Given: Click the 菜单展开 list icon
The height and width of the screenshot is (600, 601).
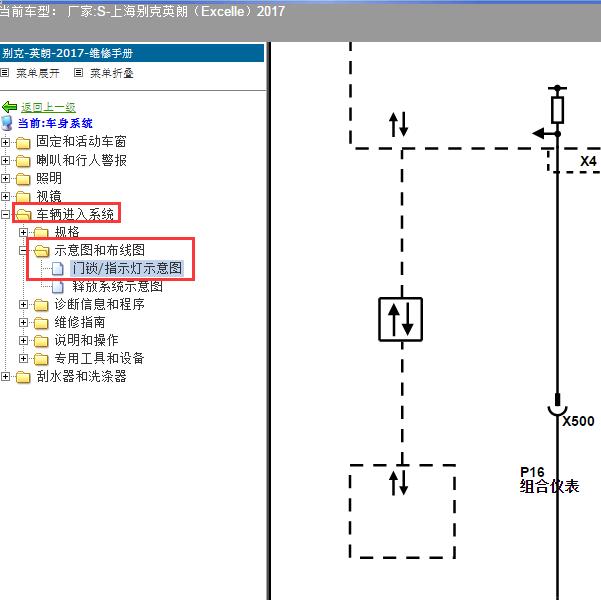Looking at the screenshot, I should (5, 72).
